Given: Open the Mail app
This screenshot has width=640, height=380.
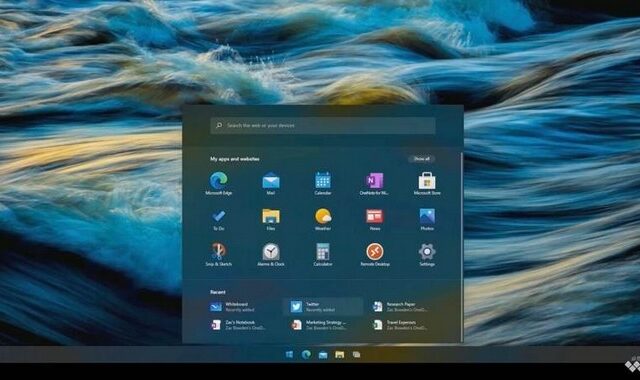Looking at the screenshot, I should click(x=271, y=184).
